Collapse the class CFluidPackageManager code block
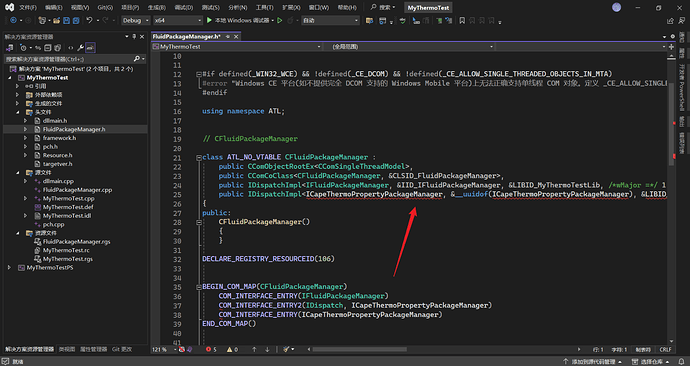This screenshot has height=366, width=690. click(x=199, y=157)
